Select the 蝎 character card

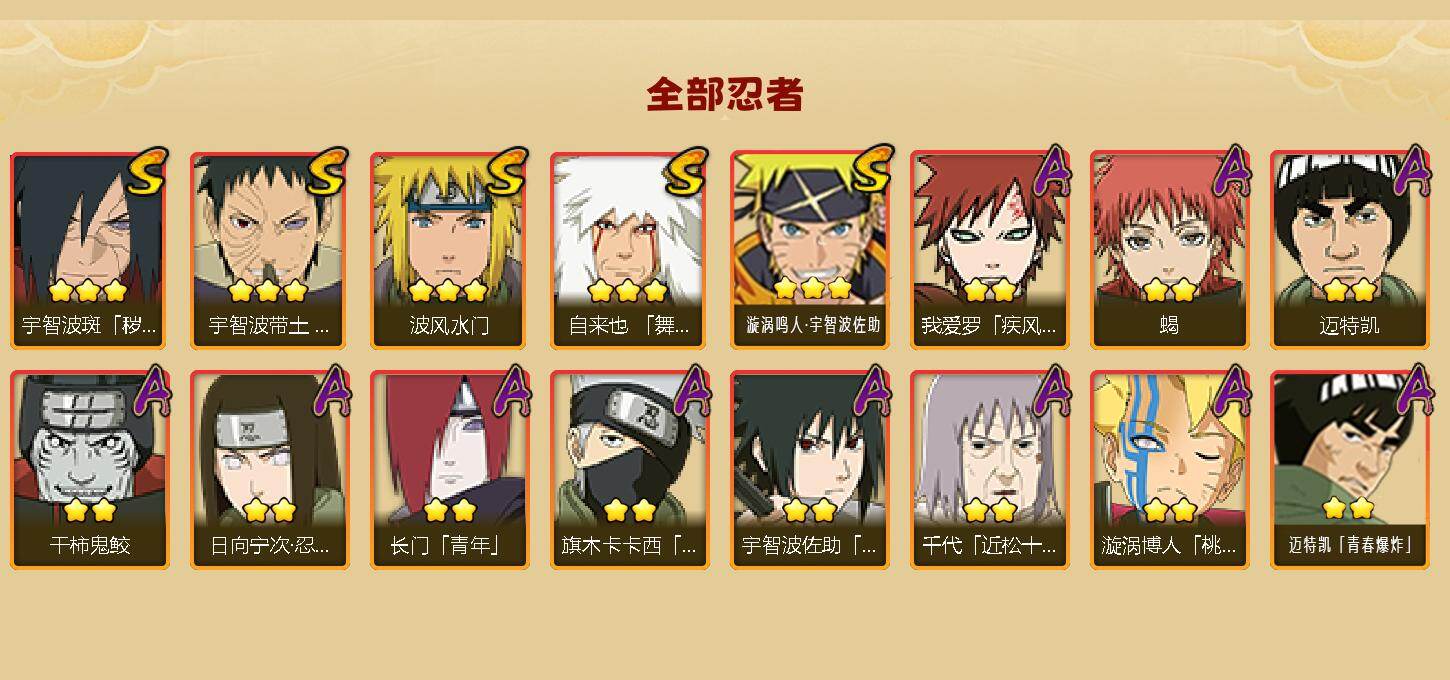[x=1170, y=250]
